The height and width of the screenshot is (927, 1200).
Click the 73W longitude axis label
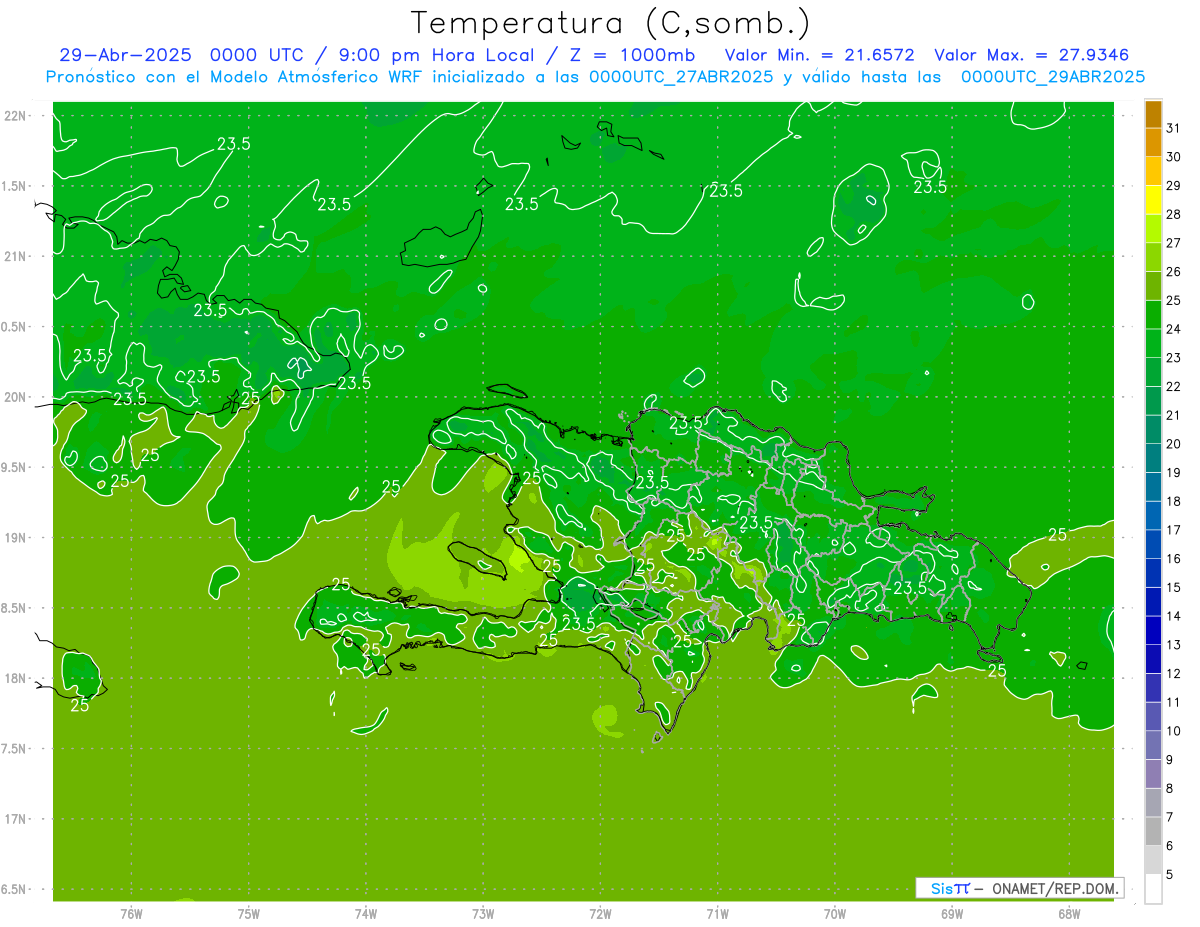tap(483, 913)
